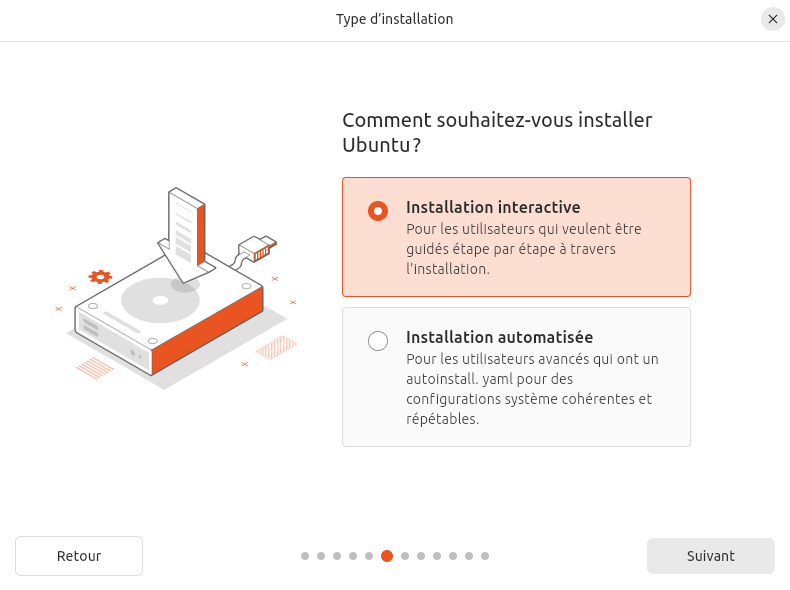
Task: Select the Installation automatisée radio button
Action: 378,341
